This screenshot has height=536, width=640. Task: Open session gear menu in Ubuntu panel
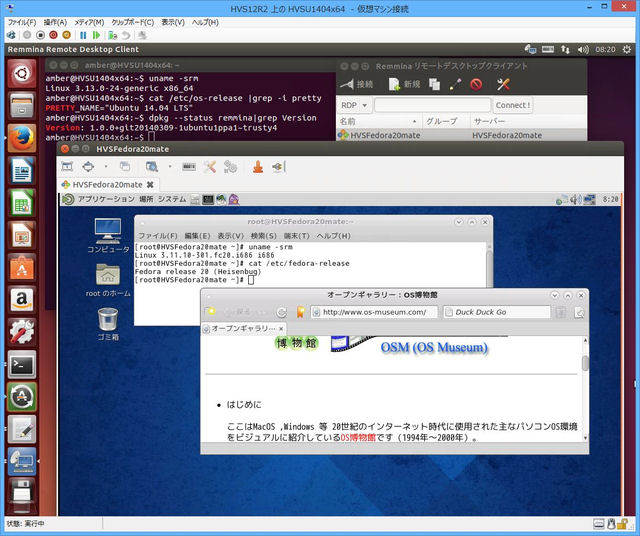[627, 49]
